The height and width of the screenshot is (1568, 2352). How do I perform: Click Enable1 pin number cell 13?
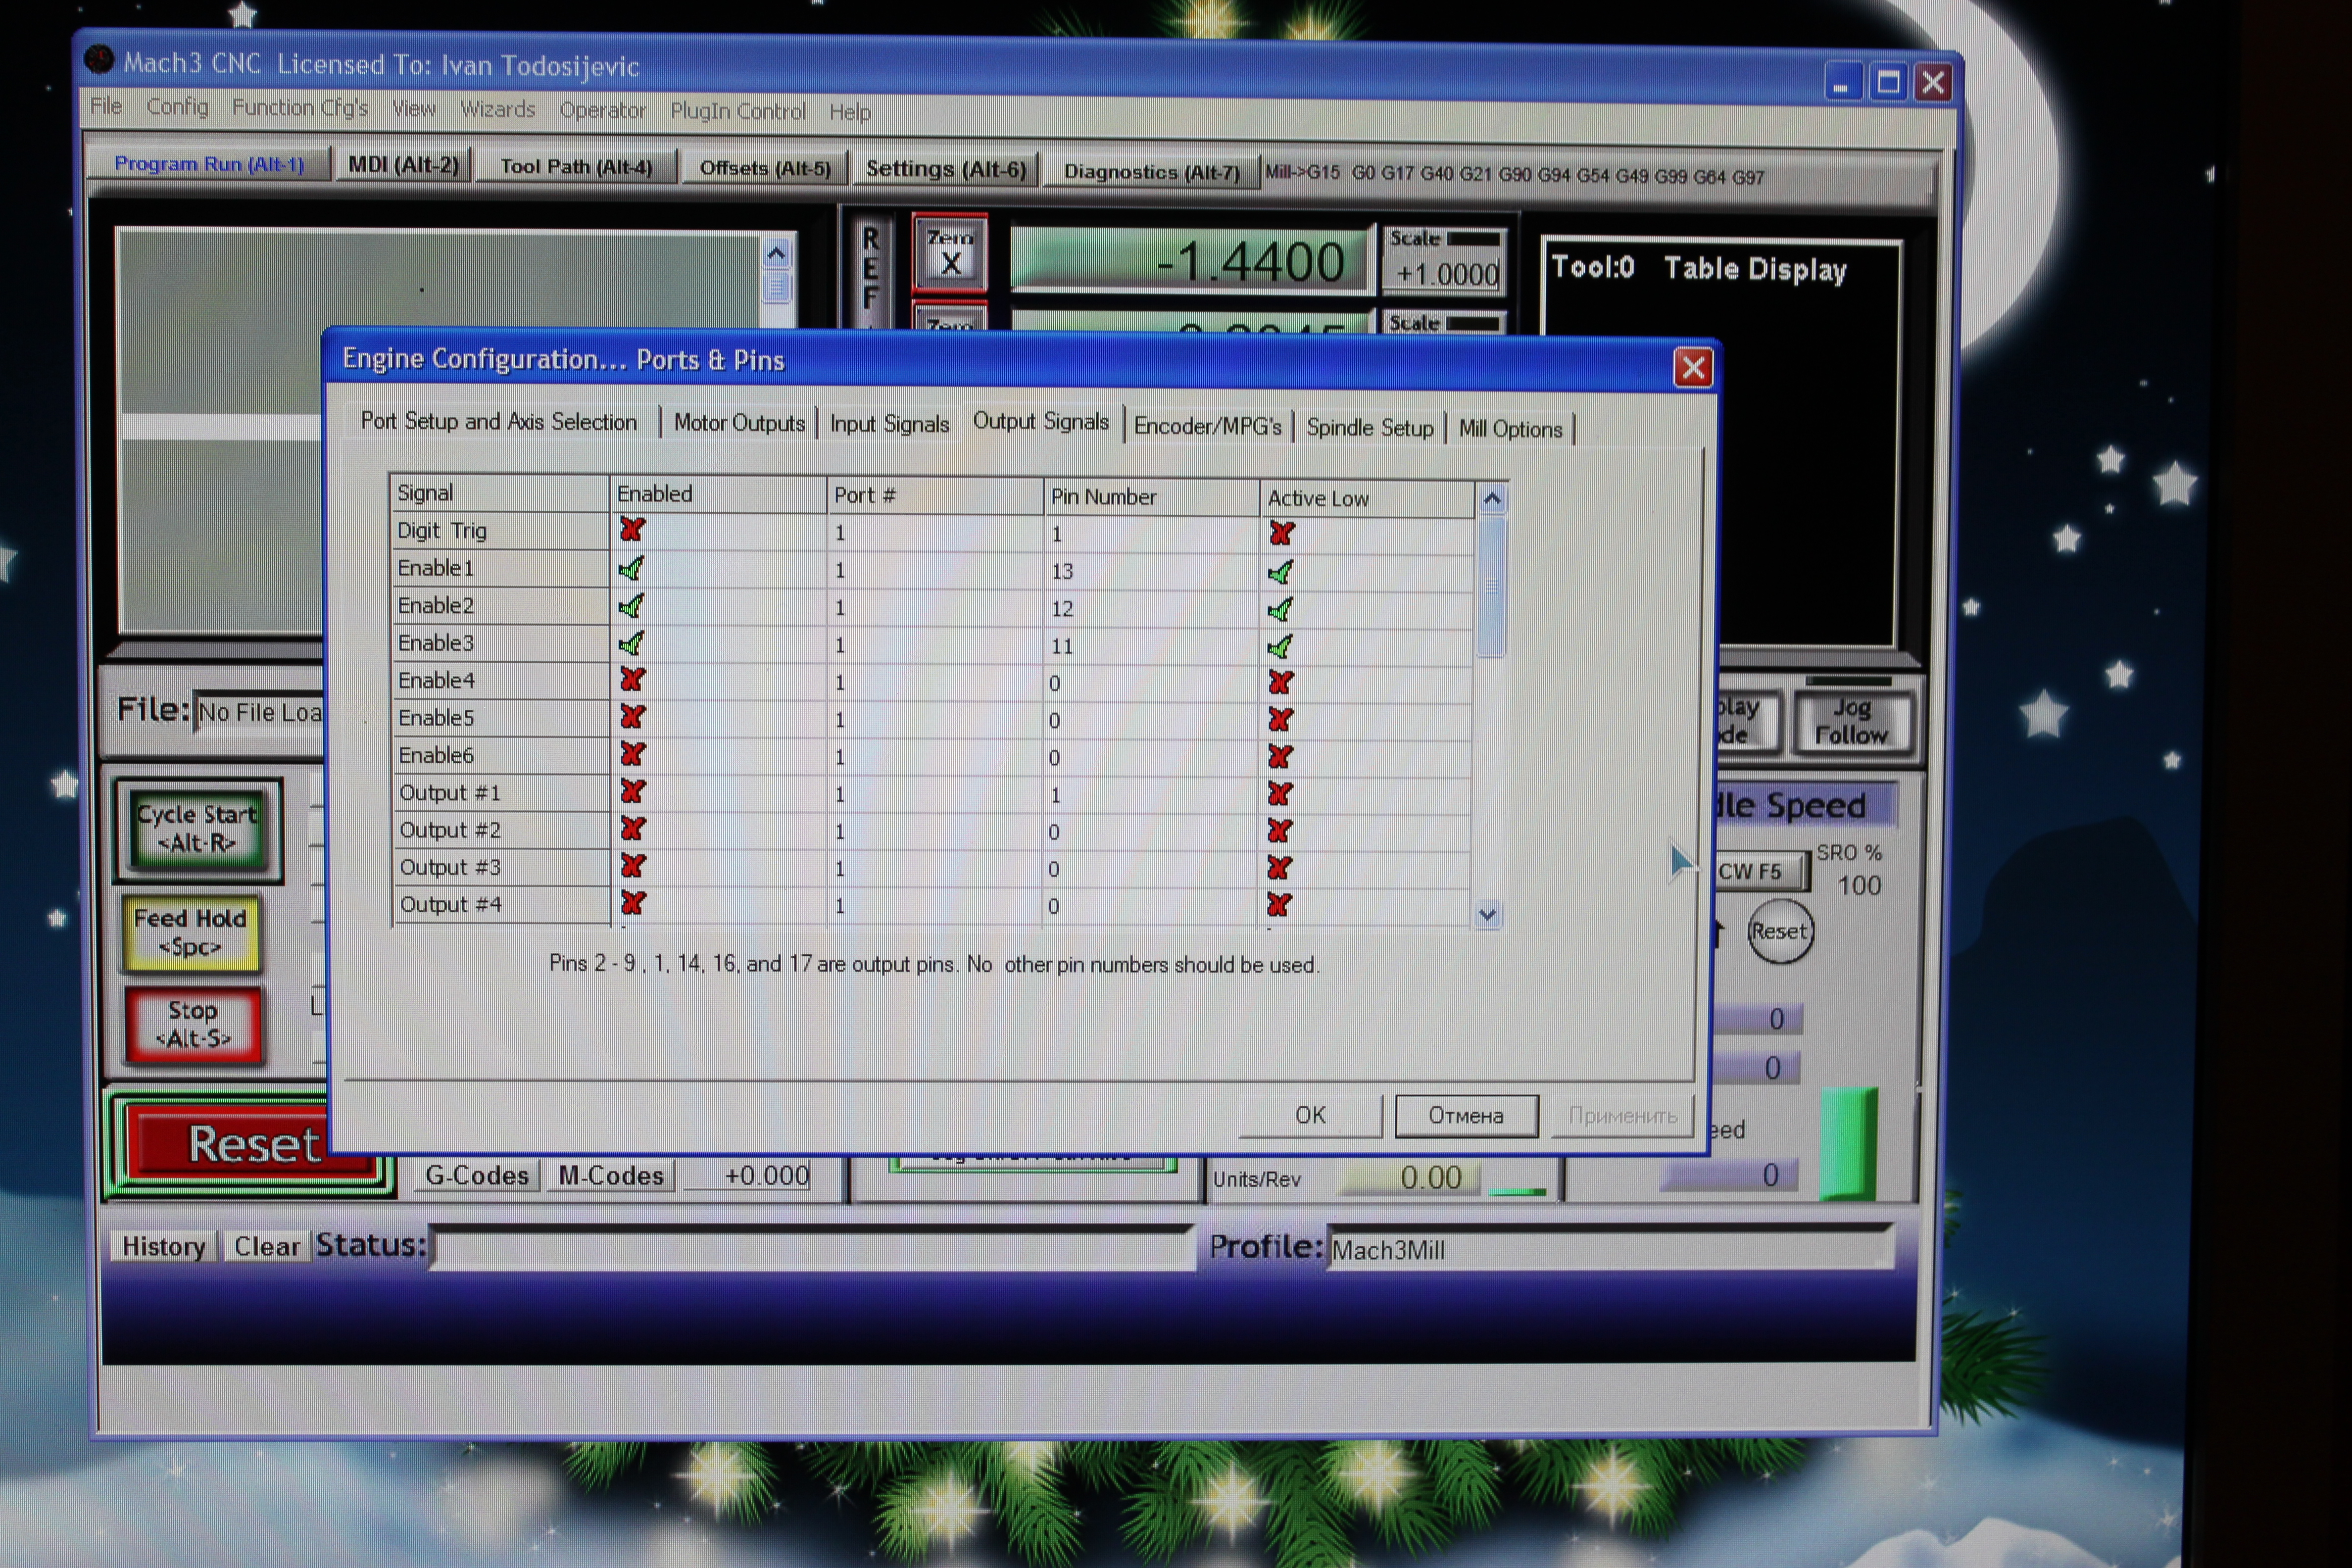(x=1062, y=571)
